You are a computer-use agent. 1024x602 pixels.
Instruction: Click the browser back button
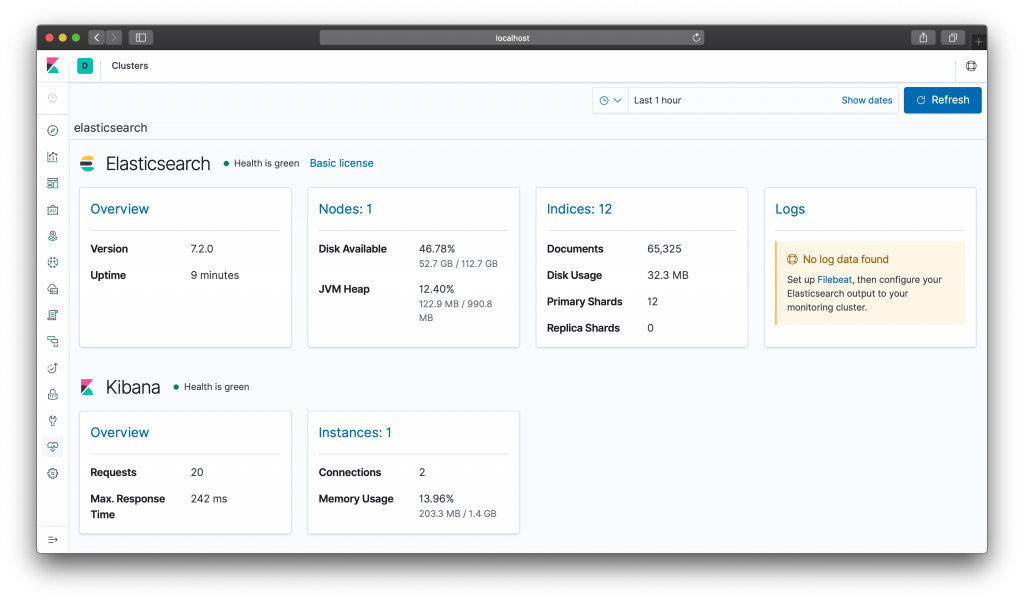97,38
